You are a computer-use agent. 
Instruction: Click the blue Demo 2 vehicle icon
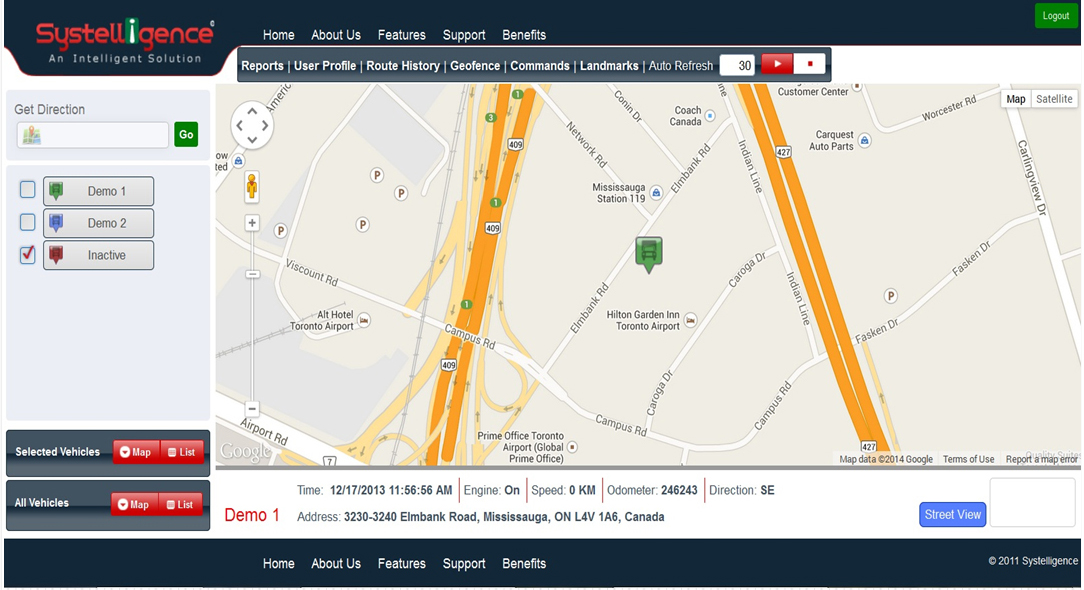(x=56, y=223)
